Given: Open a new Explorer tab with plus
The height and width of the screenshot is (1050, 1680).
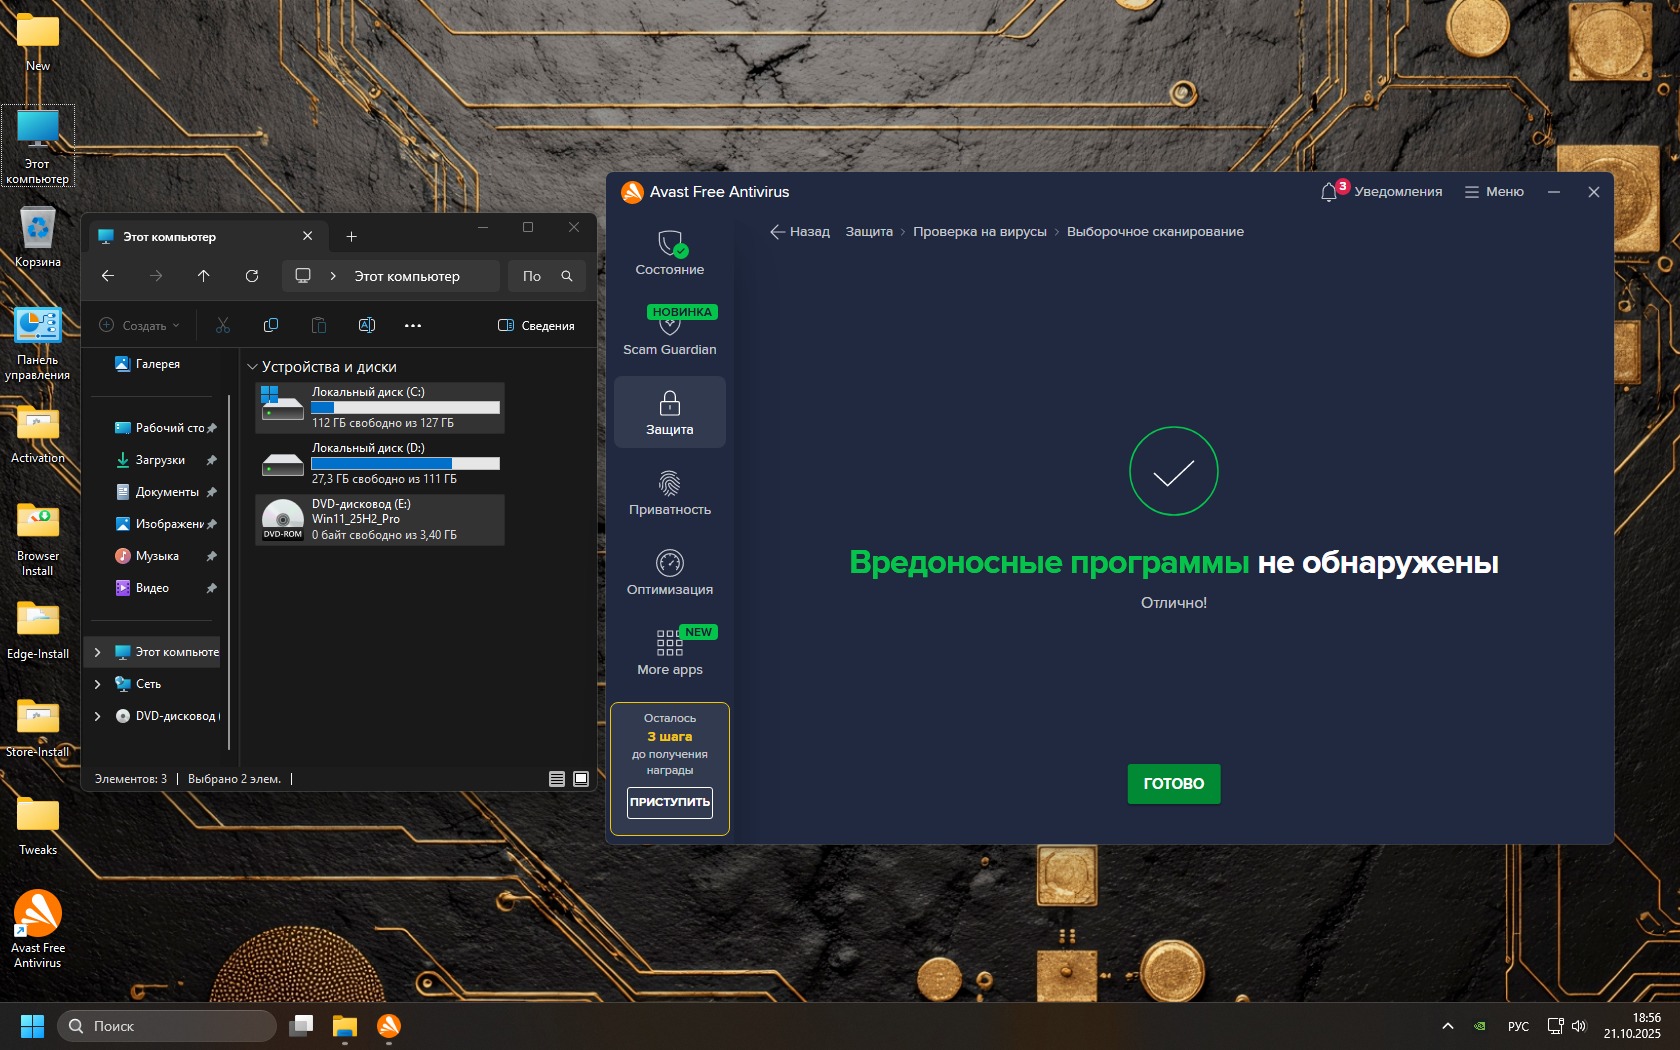Looking at the screenshot, I should point(351,236).
